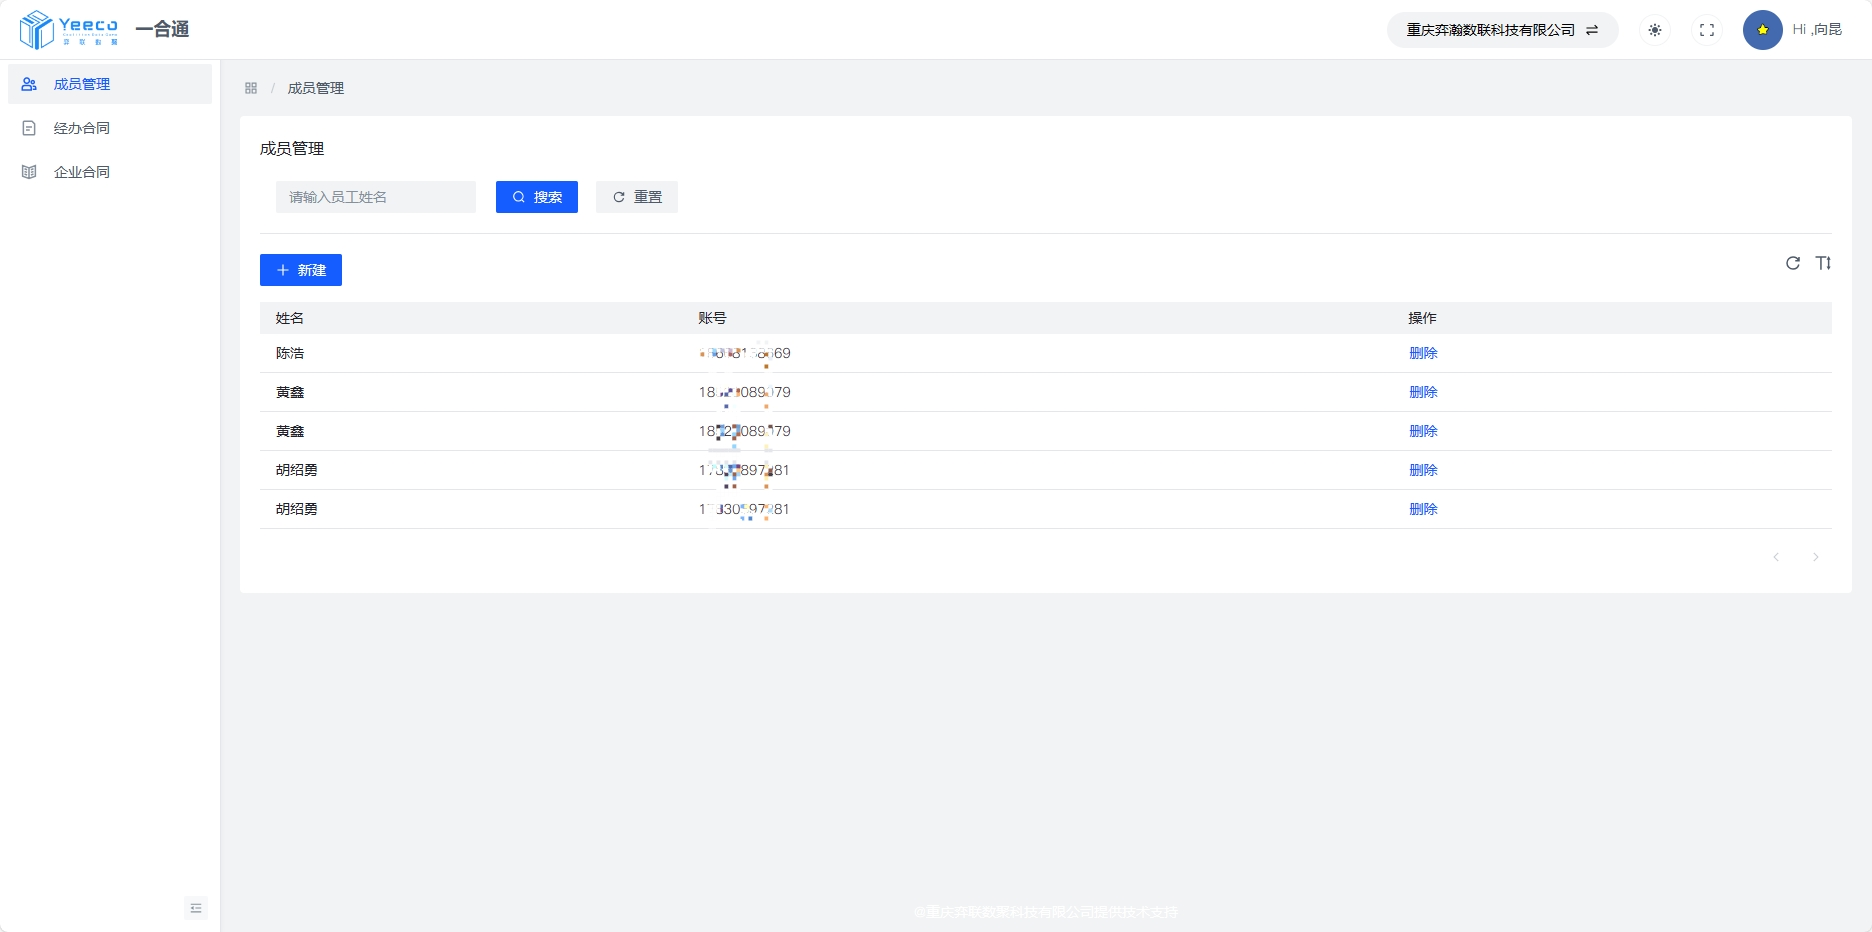Go to the previous page
1872x932 pixels.
pyautogui.click(x=1776, y=557)
